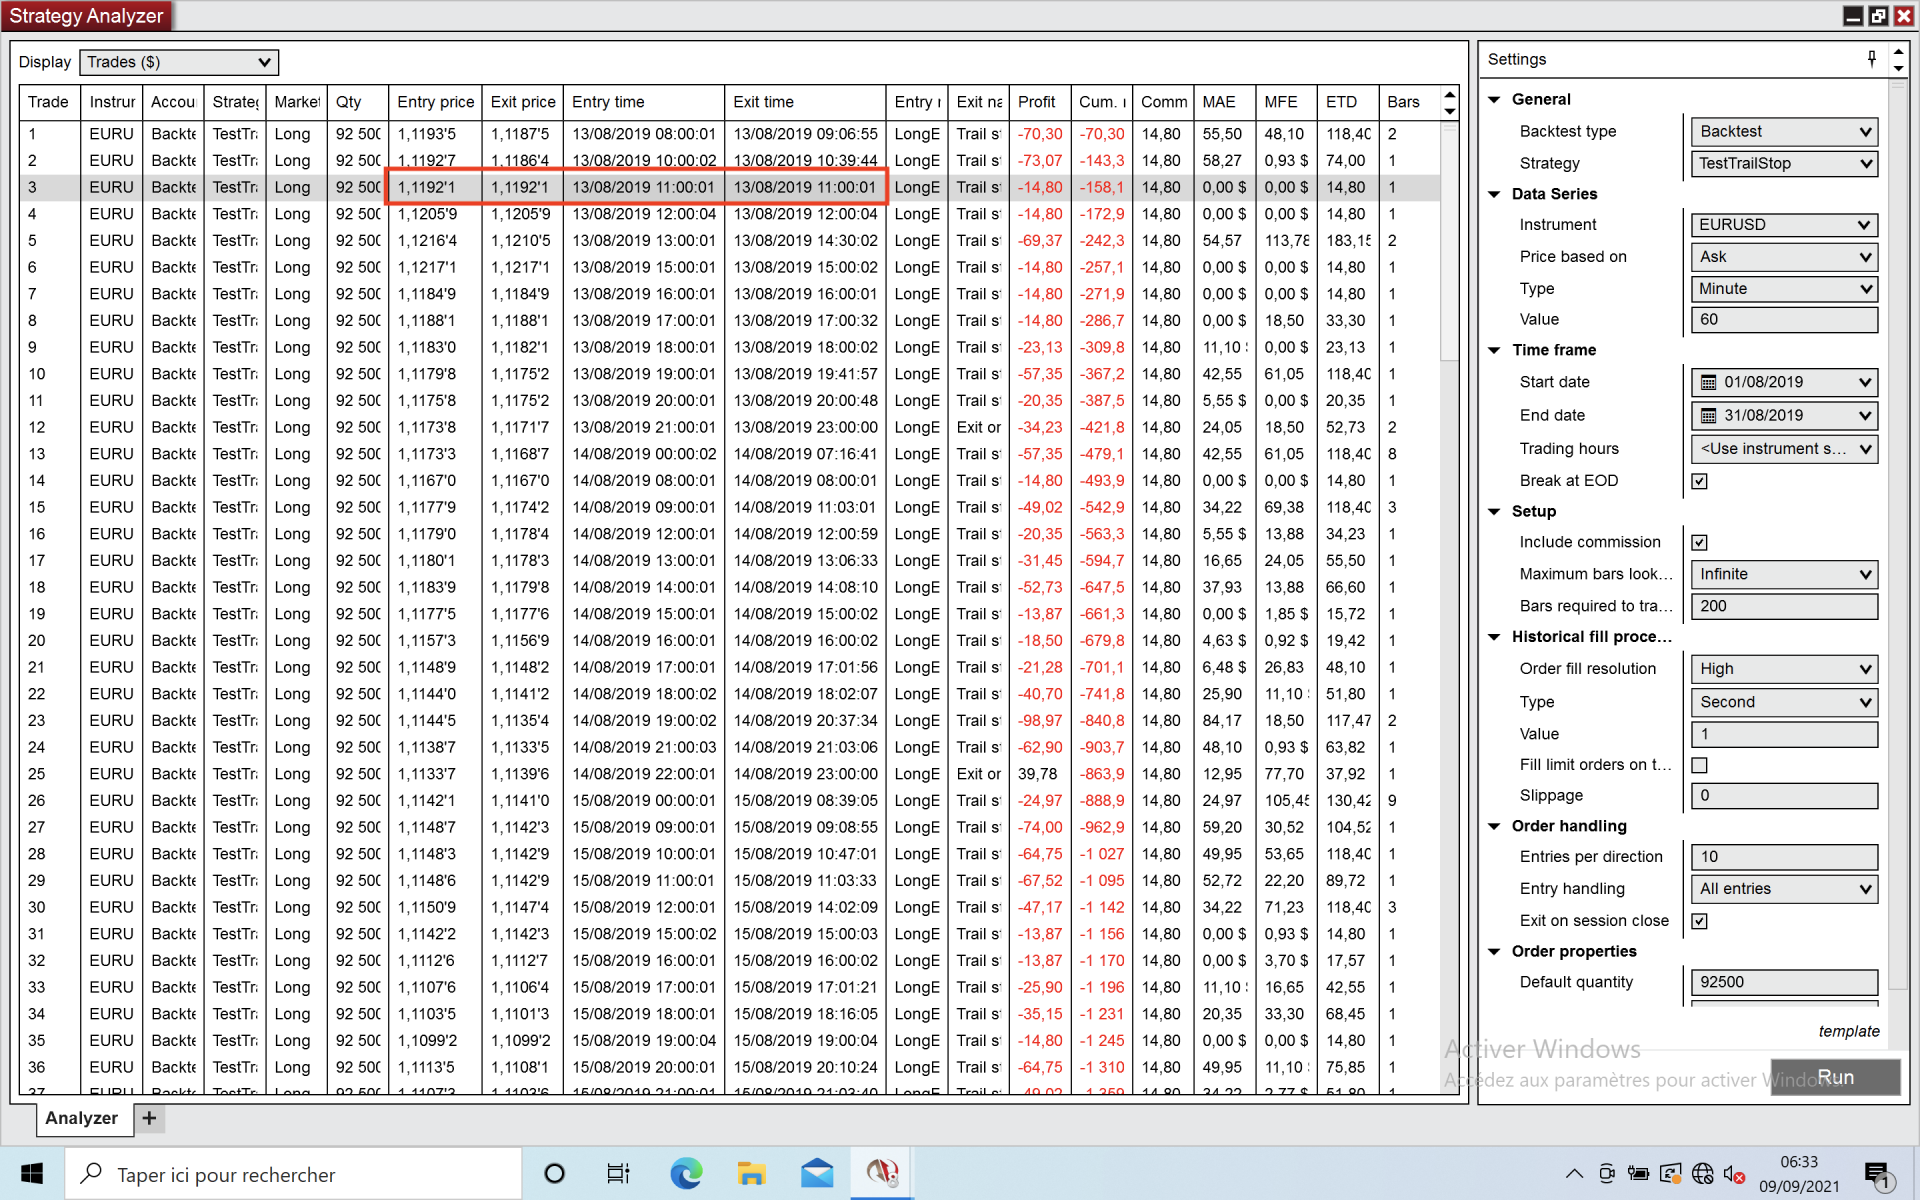This screenshot has height=1200, width=1920.
Task: Open the Display Trades ($) dropdown
Action: click(x=178, y=62)
